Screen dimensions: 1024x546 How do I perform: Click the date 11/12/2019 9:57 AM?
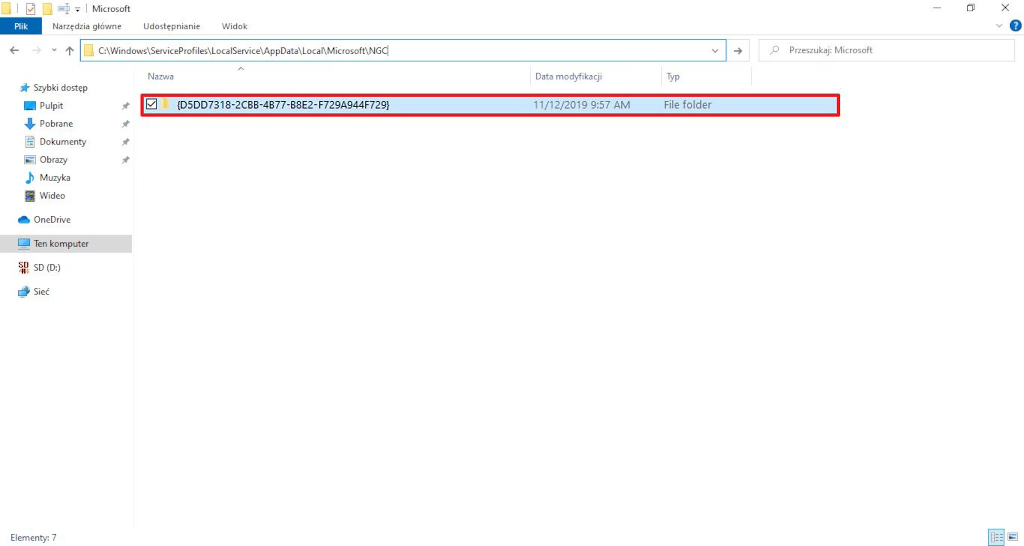581,104
